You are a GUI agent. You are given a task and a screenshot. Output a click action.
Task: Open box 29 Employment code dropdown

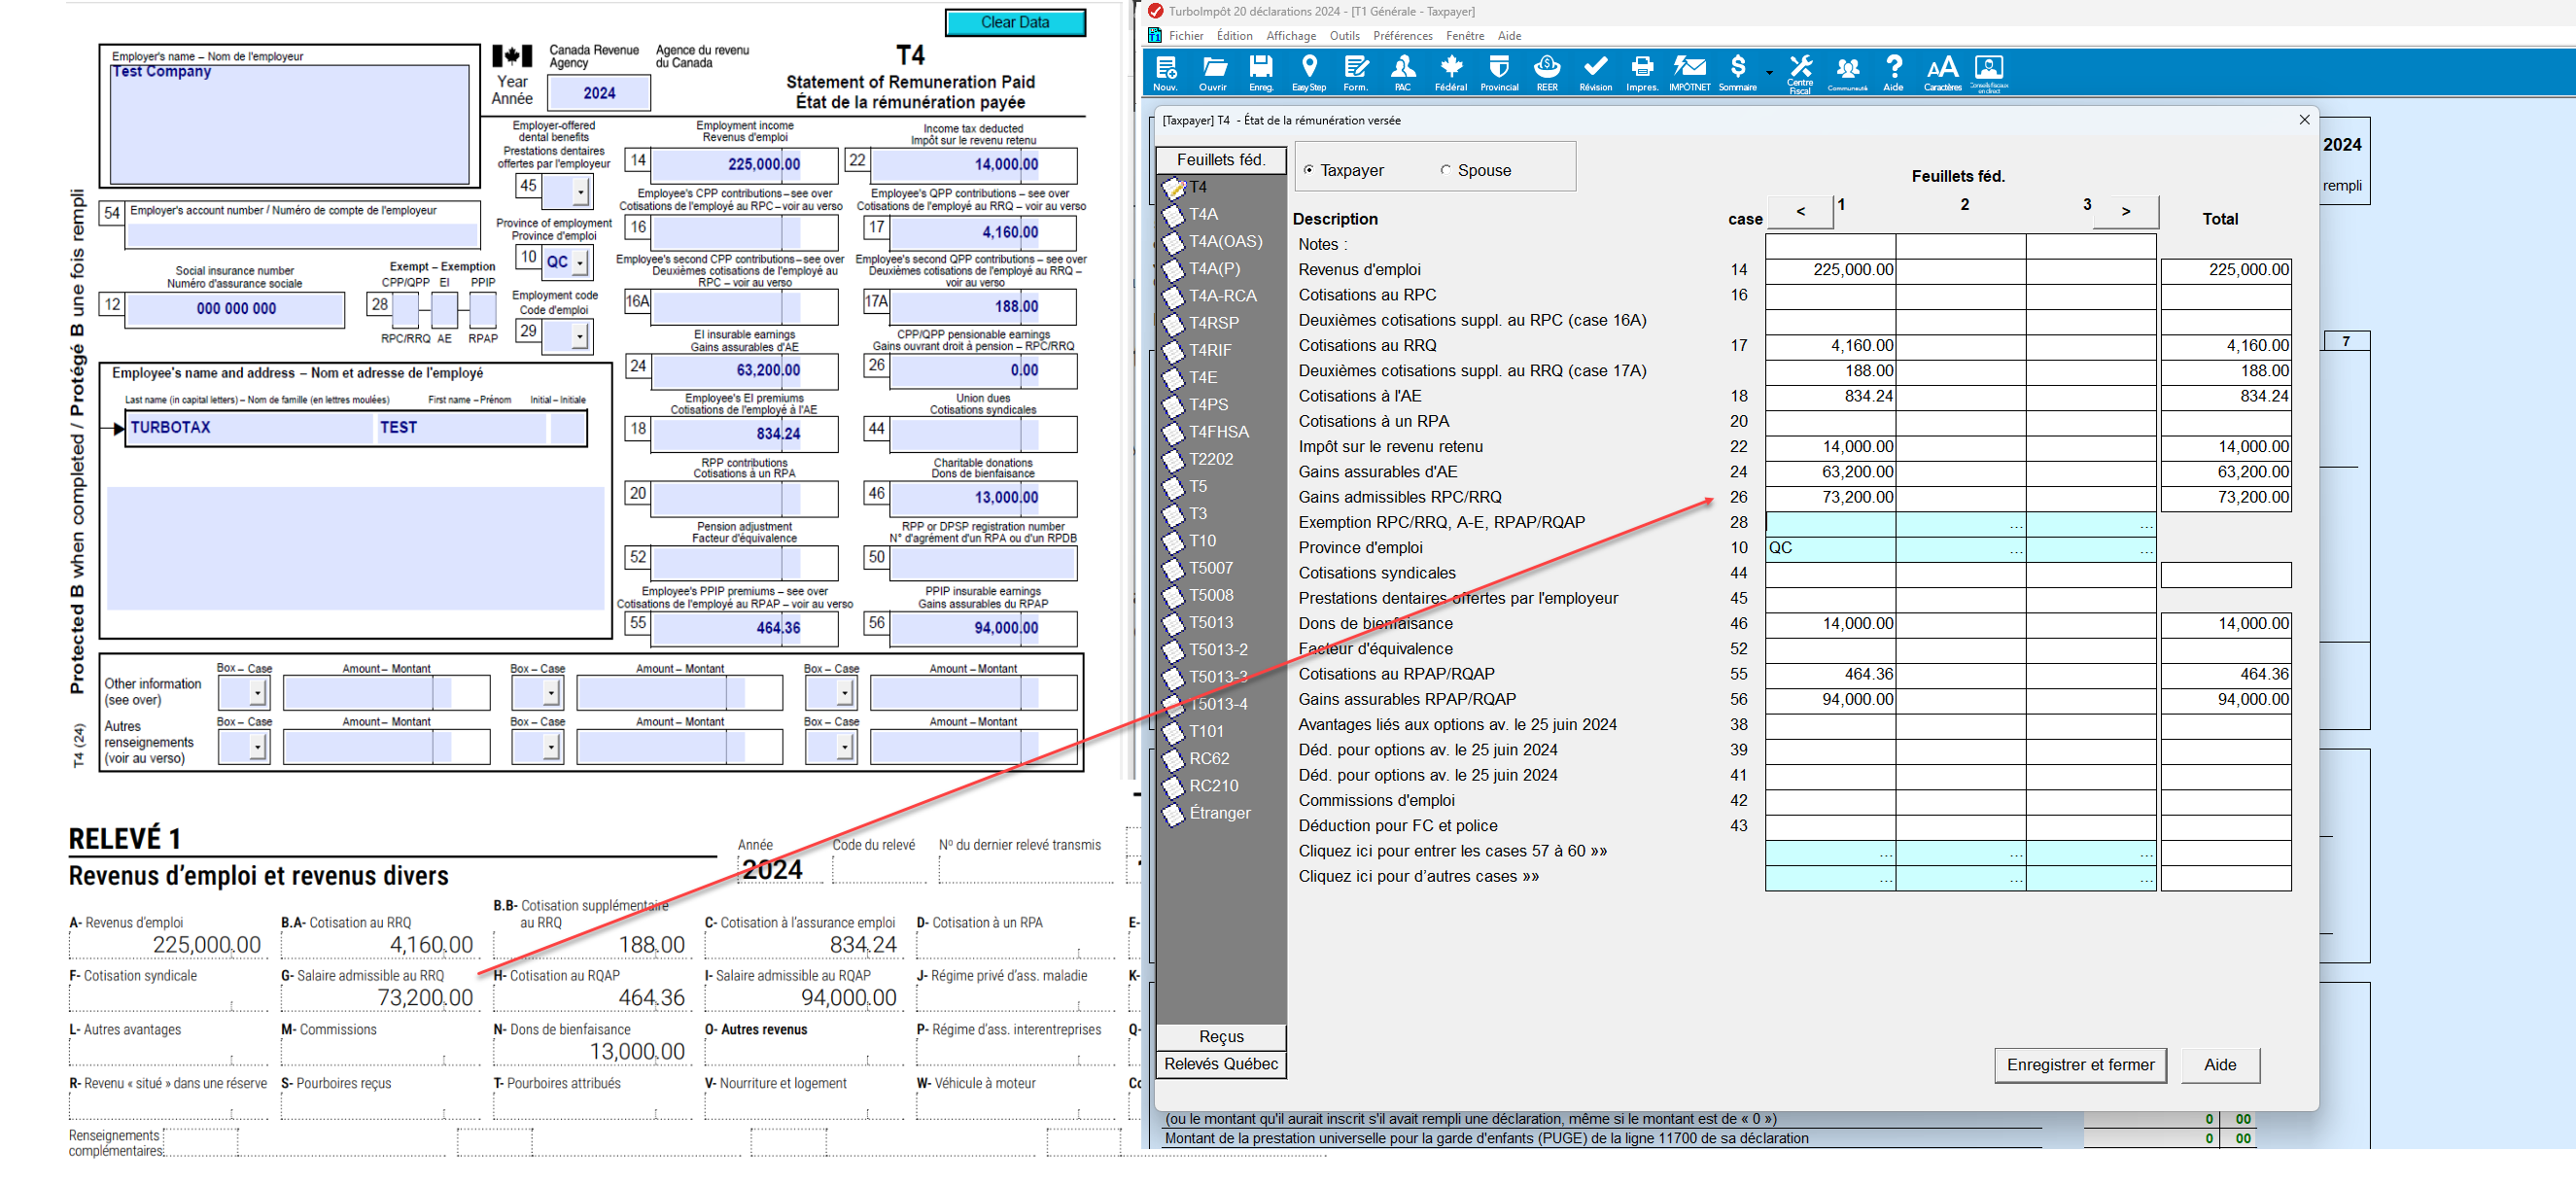click(x=580, y=337)
